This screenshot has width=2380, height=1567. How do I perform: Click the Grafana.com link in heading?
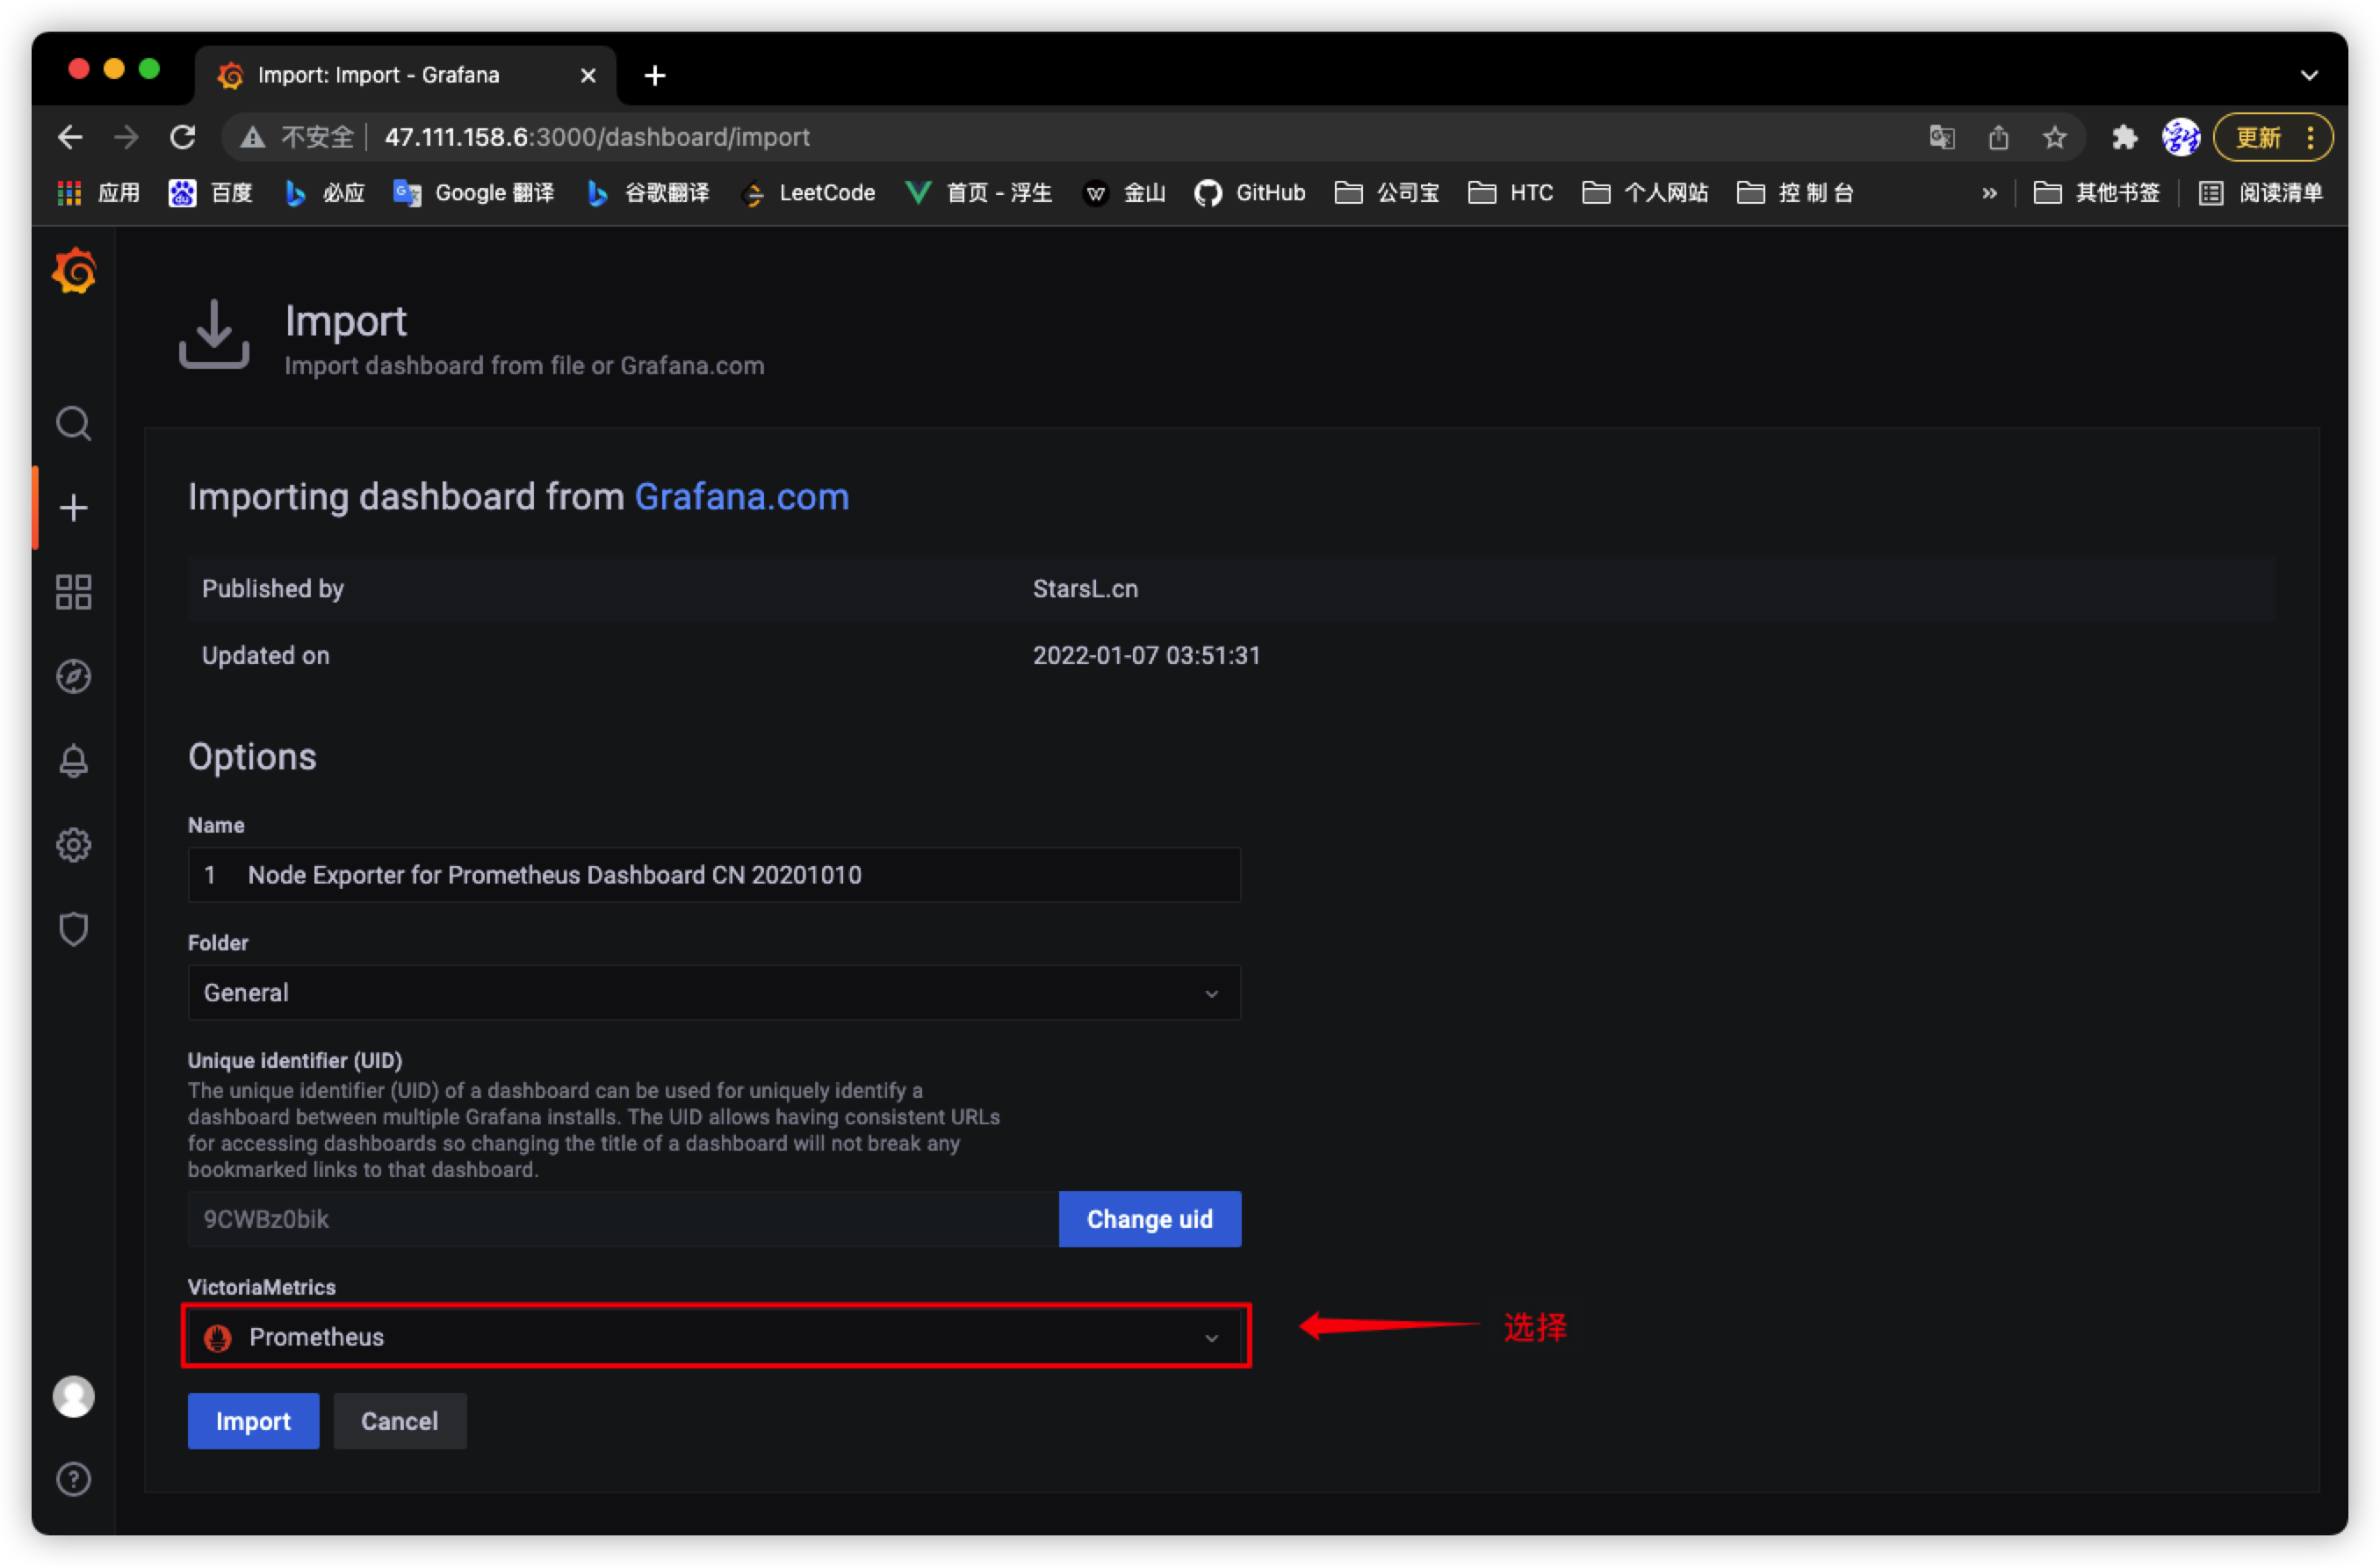[741, 497]
